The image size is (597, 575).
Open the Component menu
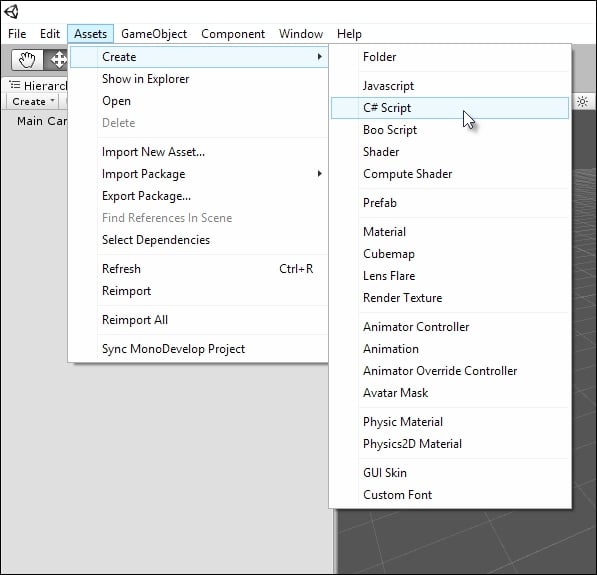click(233, 34)
